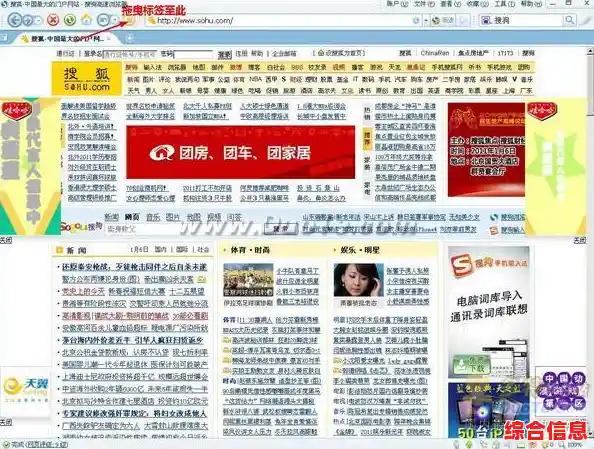Open the 收藏 menu
Screen dimensions: 594x449
coord(477,4)
